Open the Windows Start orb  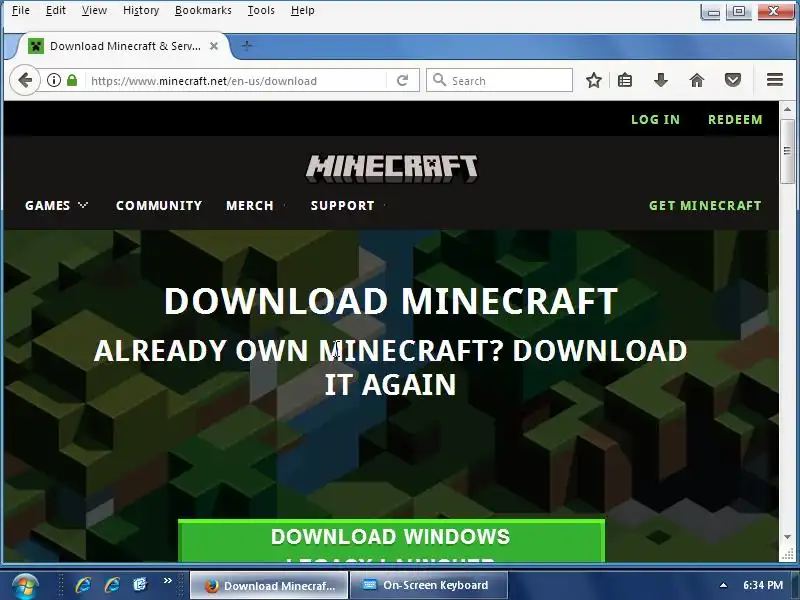tap(24, 585)
